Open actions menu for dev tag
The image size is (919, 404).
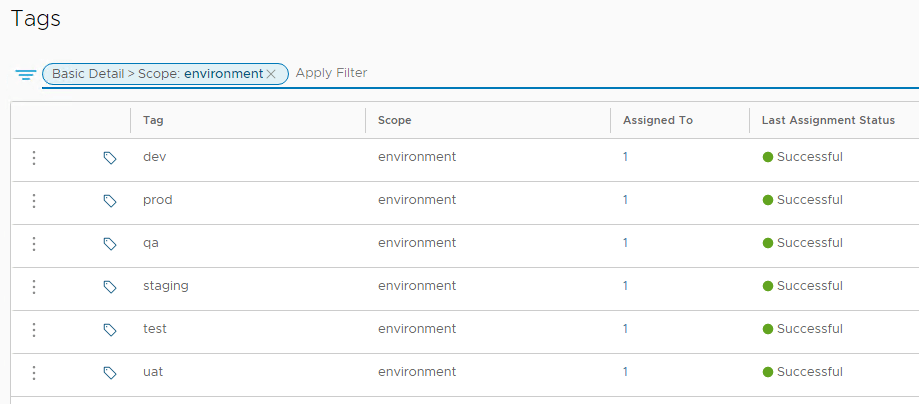pos(34,158)
